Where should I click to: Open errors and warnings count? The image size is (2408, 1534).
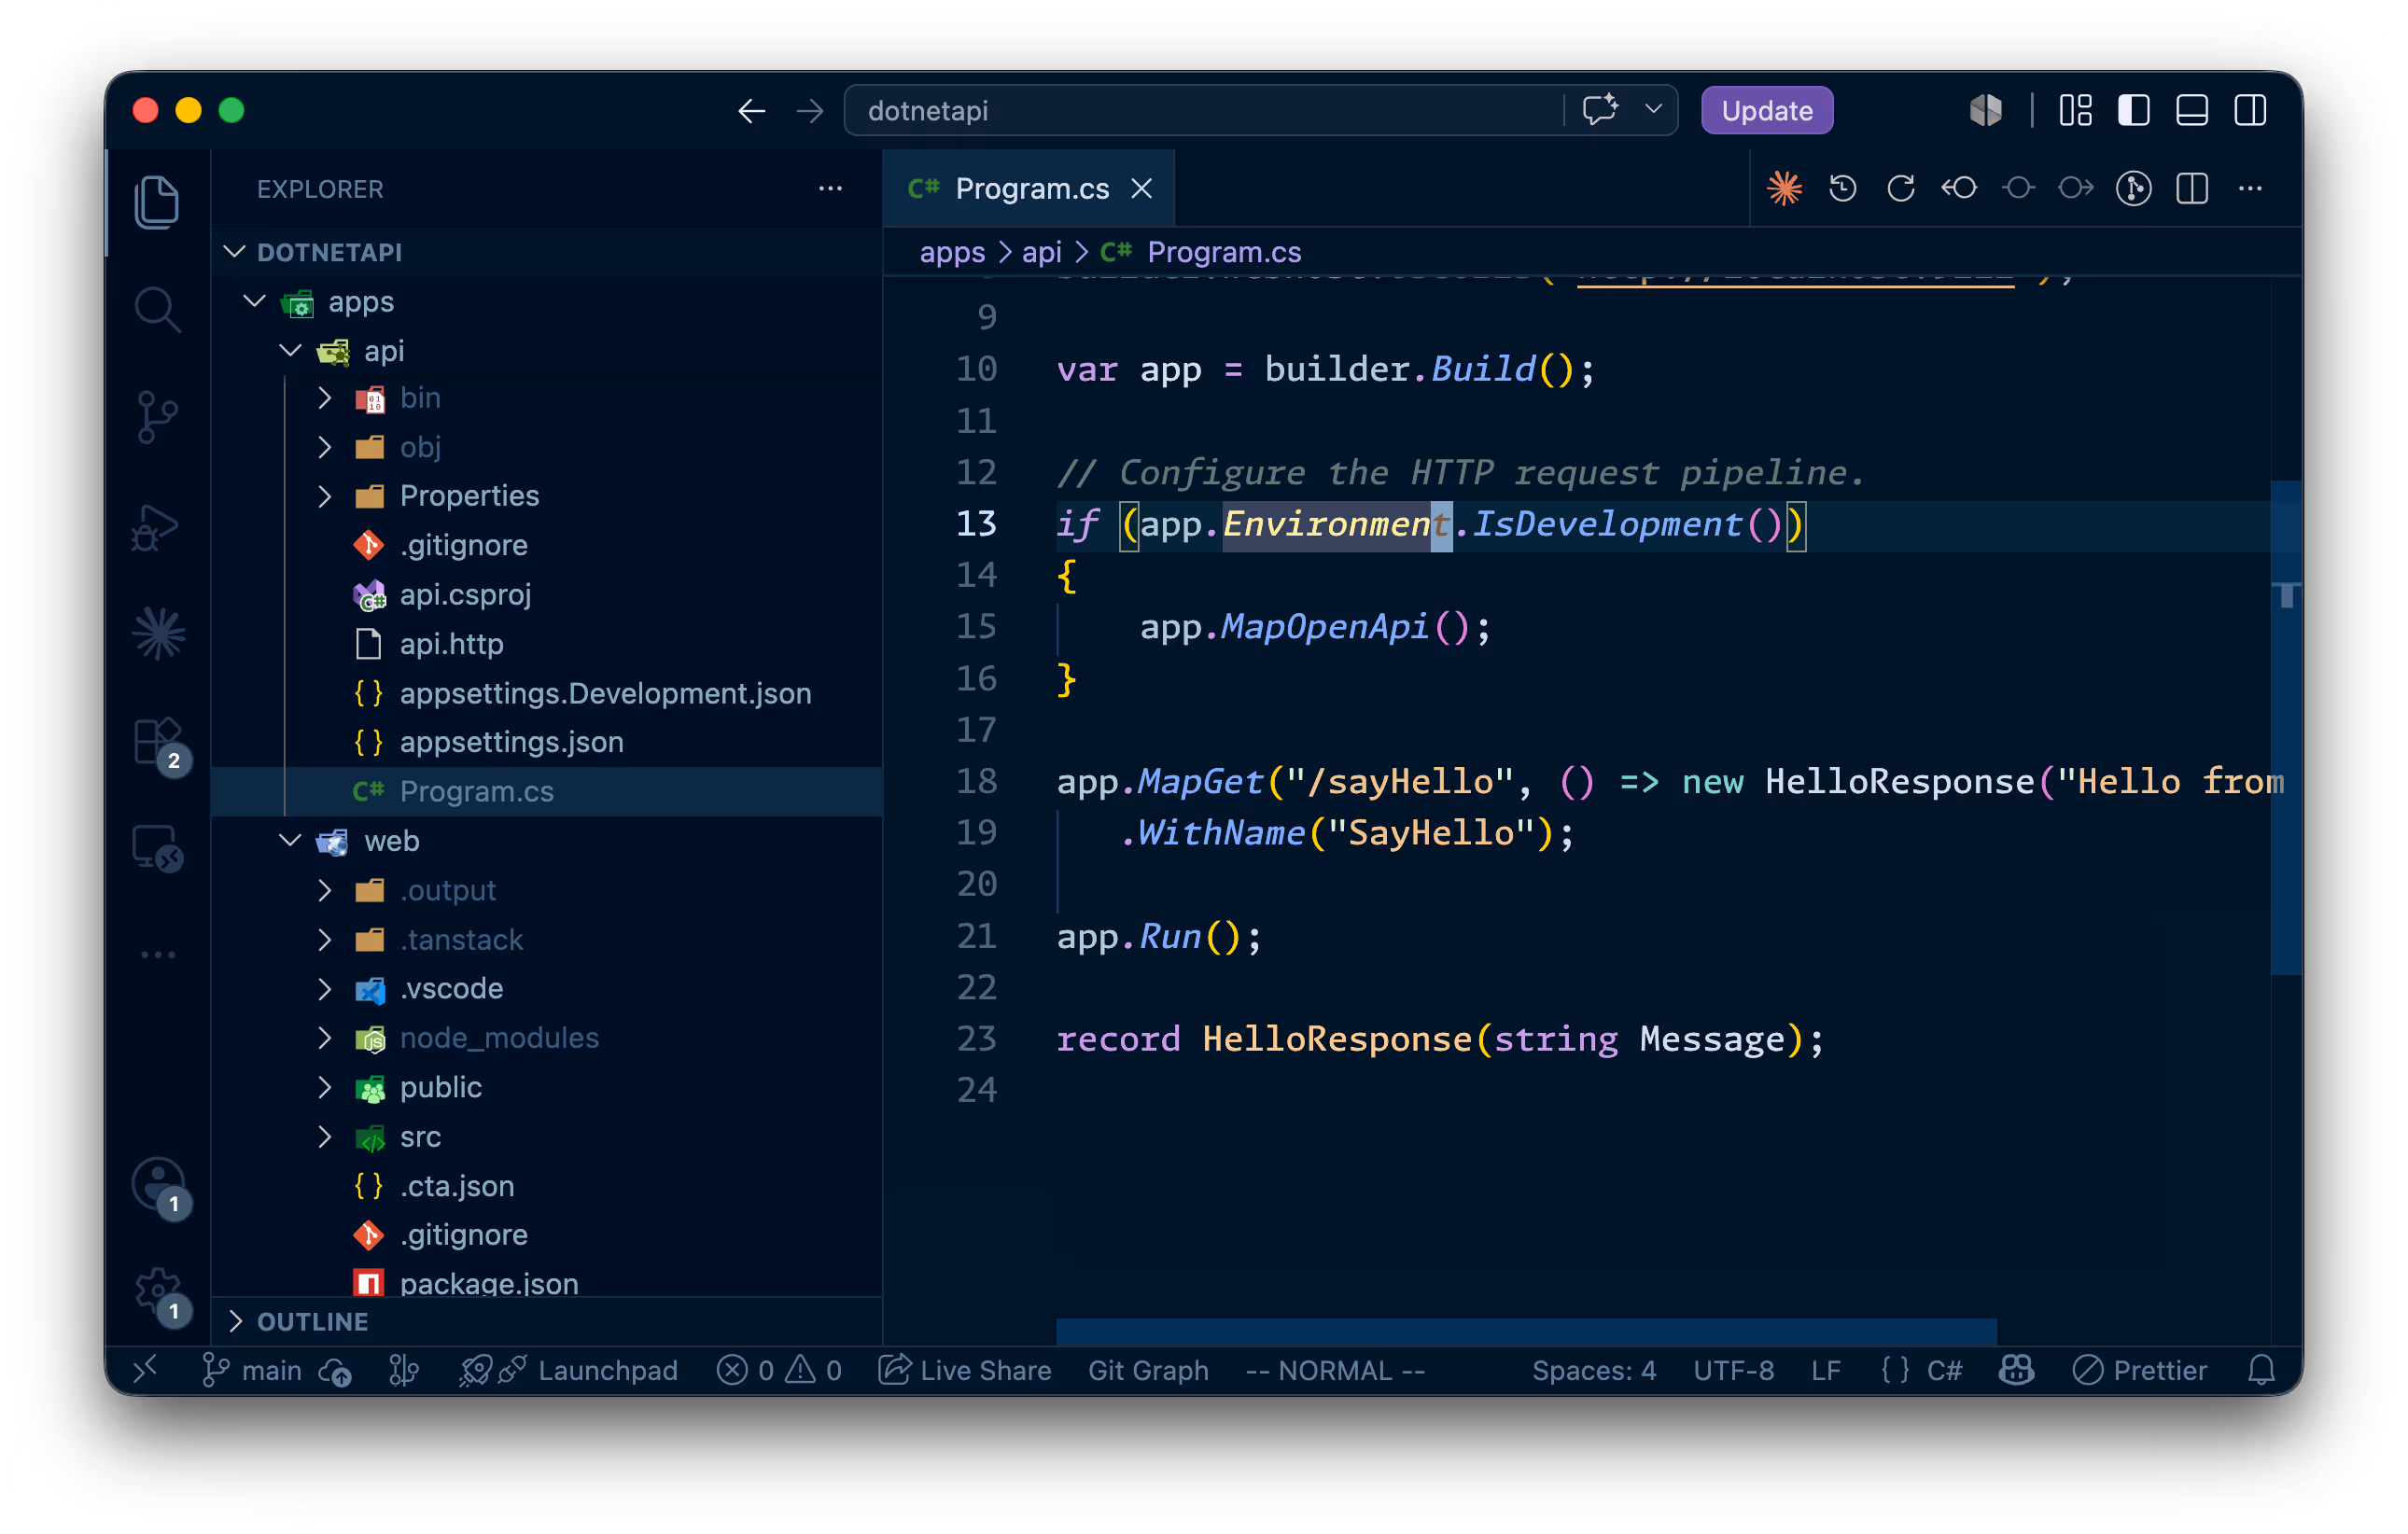[780, 1370]
